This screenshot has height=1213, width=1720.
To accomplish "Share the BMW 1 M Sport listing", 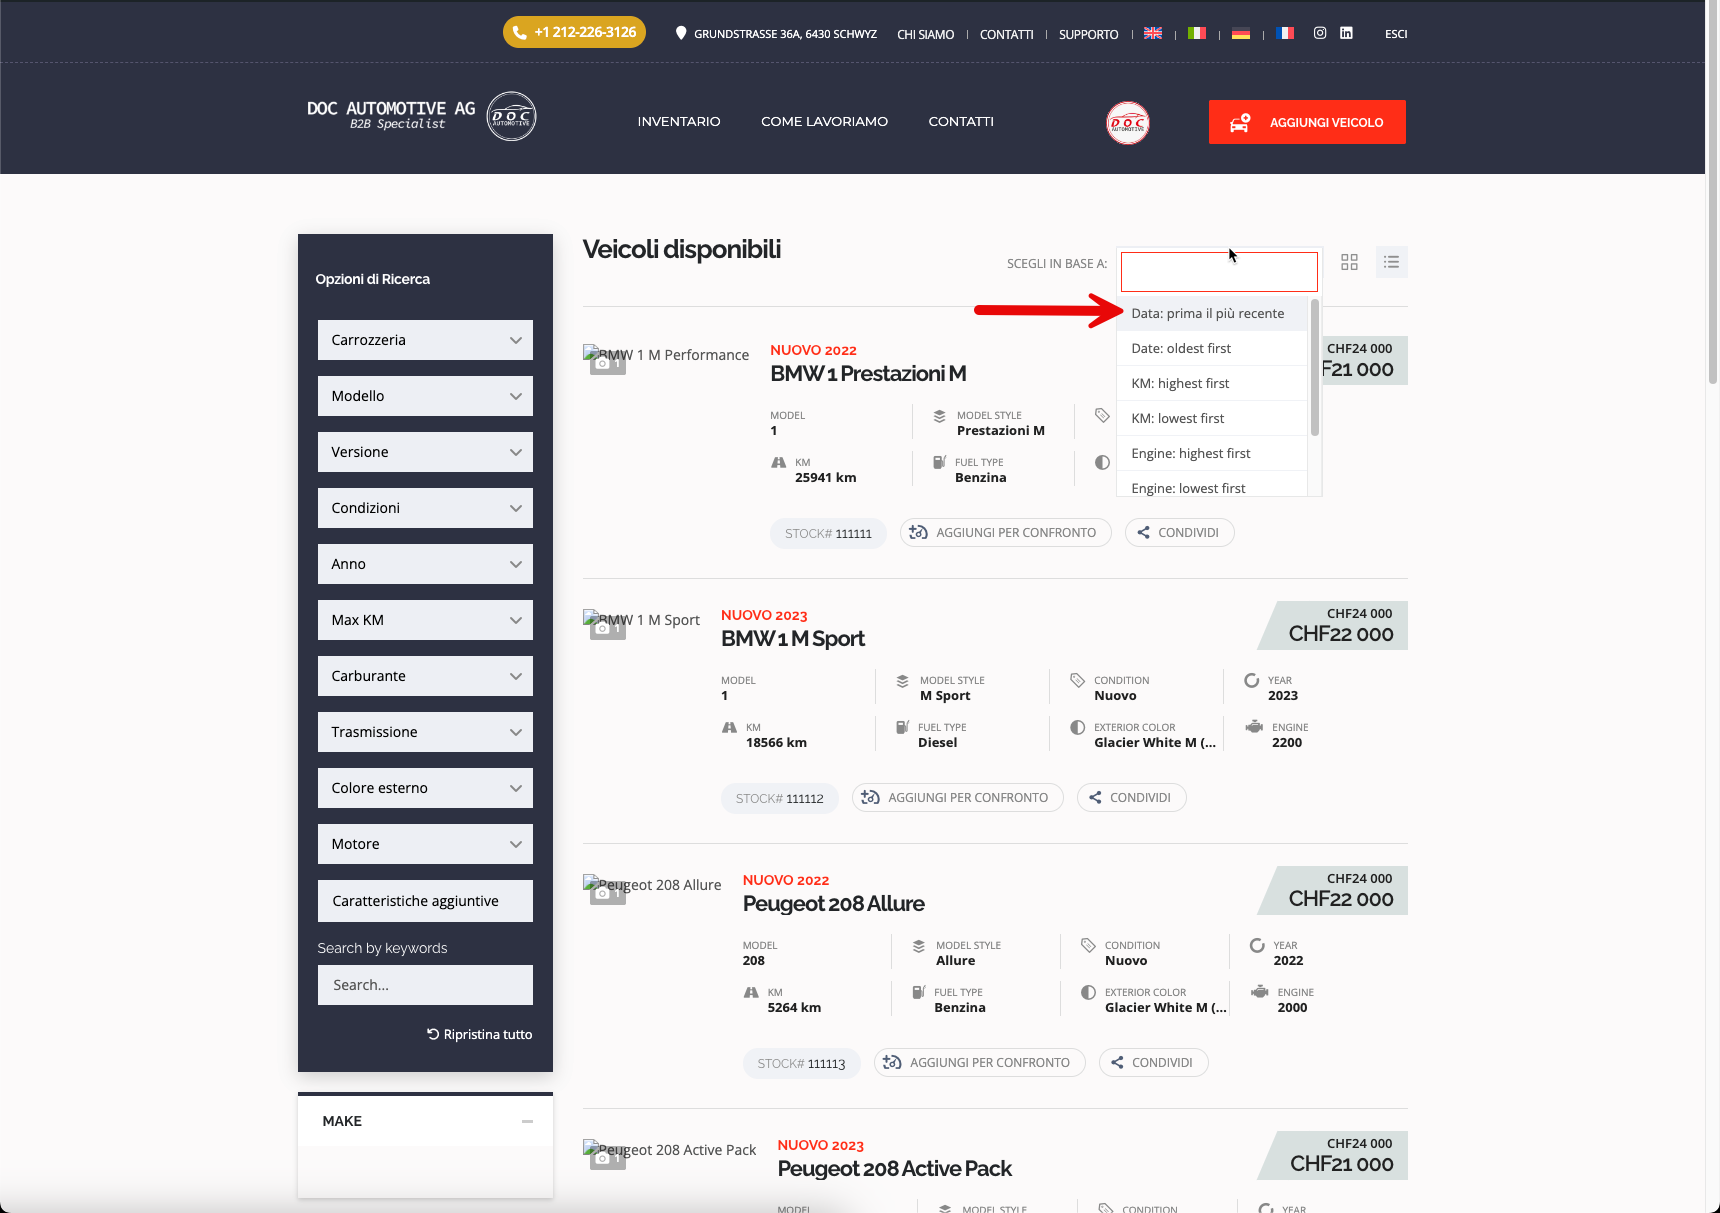I will click(x=1131, y=798).
